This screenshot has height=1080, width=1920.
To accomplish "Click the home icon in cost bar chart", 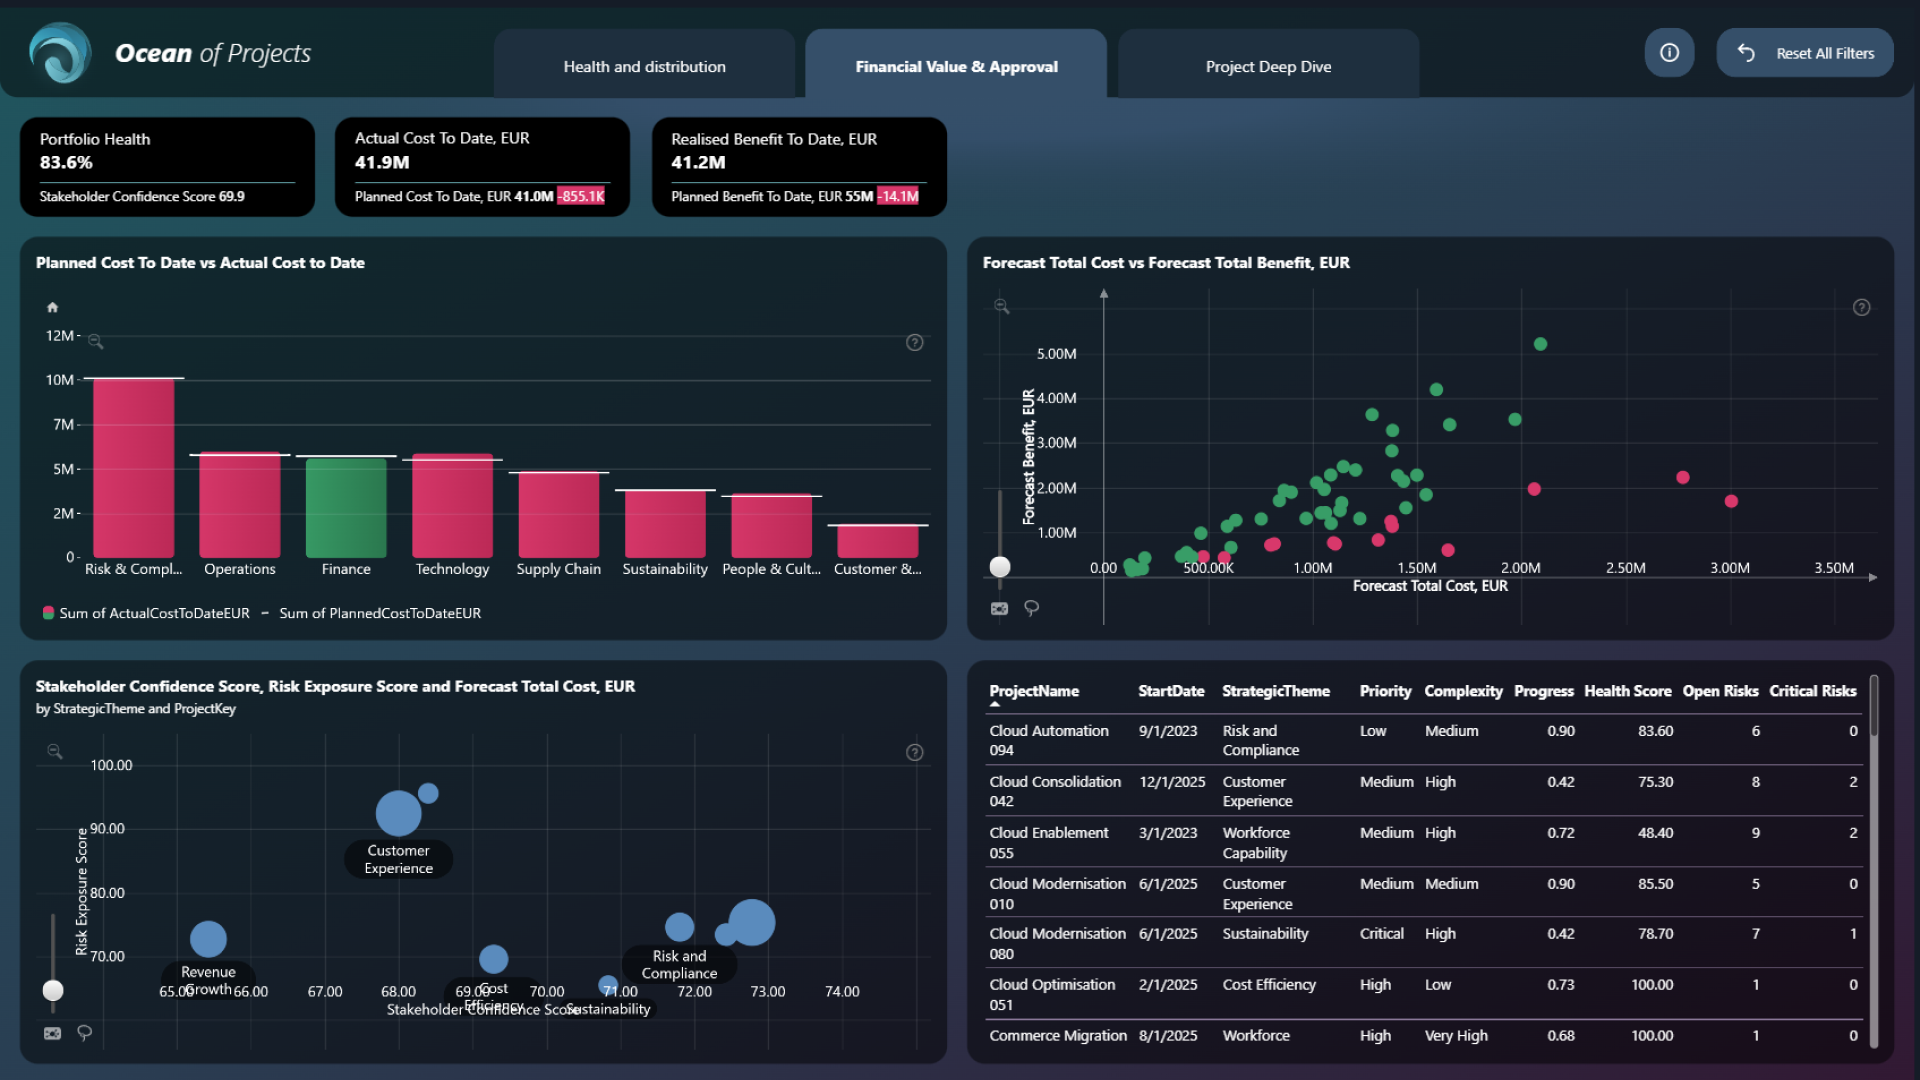I will (x=53, y=307).
